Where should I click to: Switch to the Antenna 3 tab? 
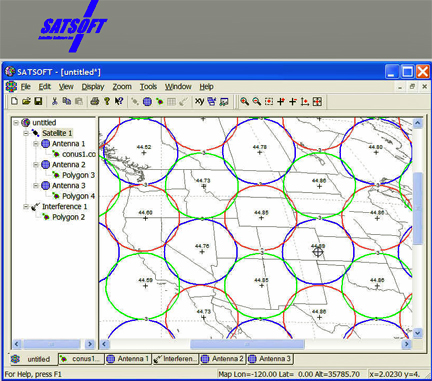point(270,359)
